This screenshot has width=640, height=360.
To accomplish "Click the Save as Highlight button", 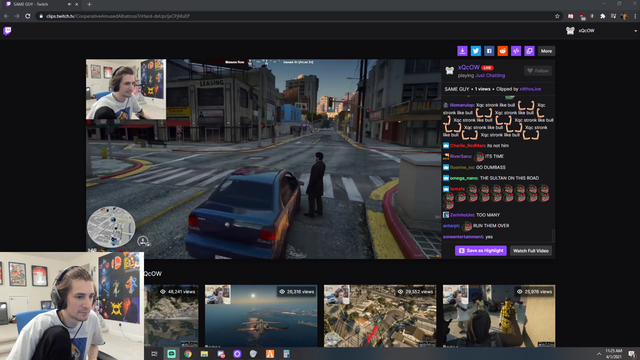I will point(481,251).
